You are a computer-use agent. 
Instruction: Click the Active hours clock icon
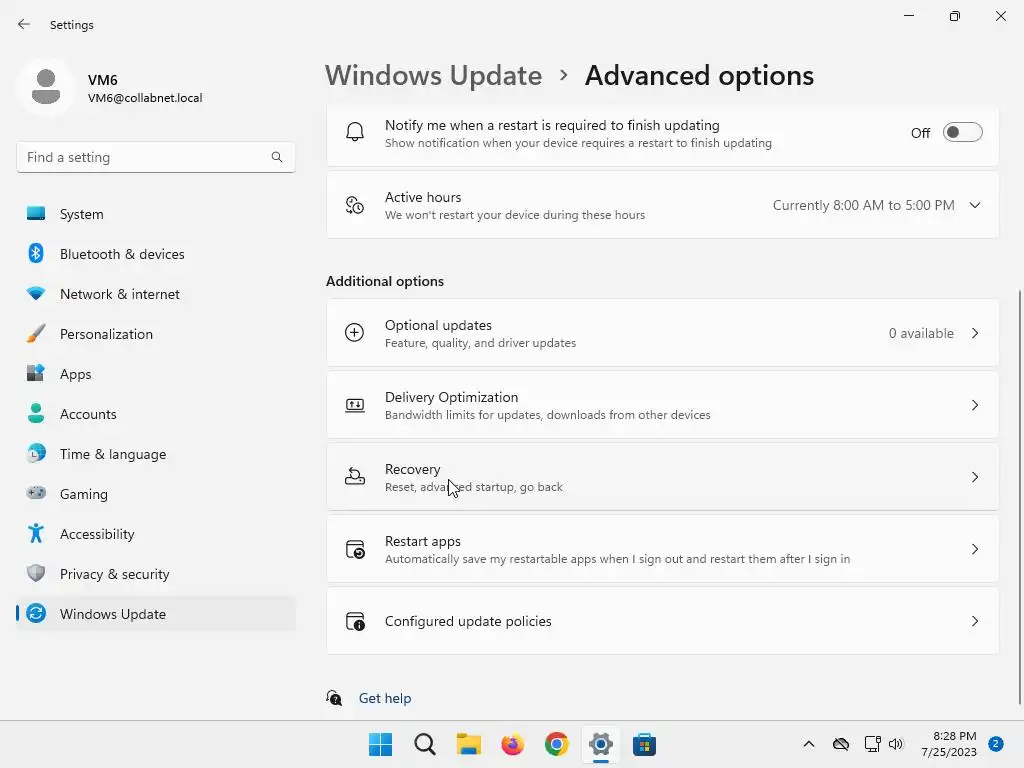click(355, 205)
